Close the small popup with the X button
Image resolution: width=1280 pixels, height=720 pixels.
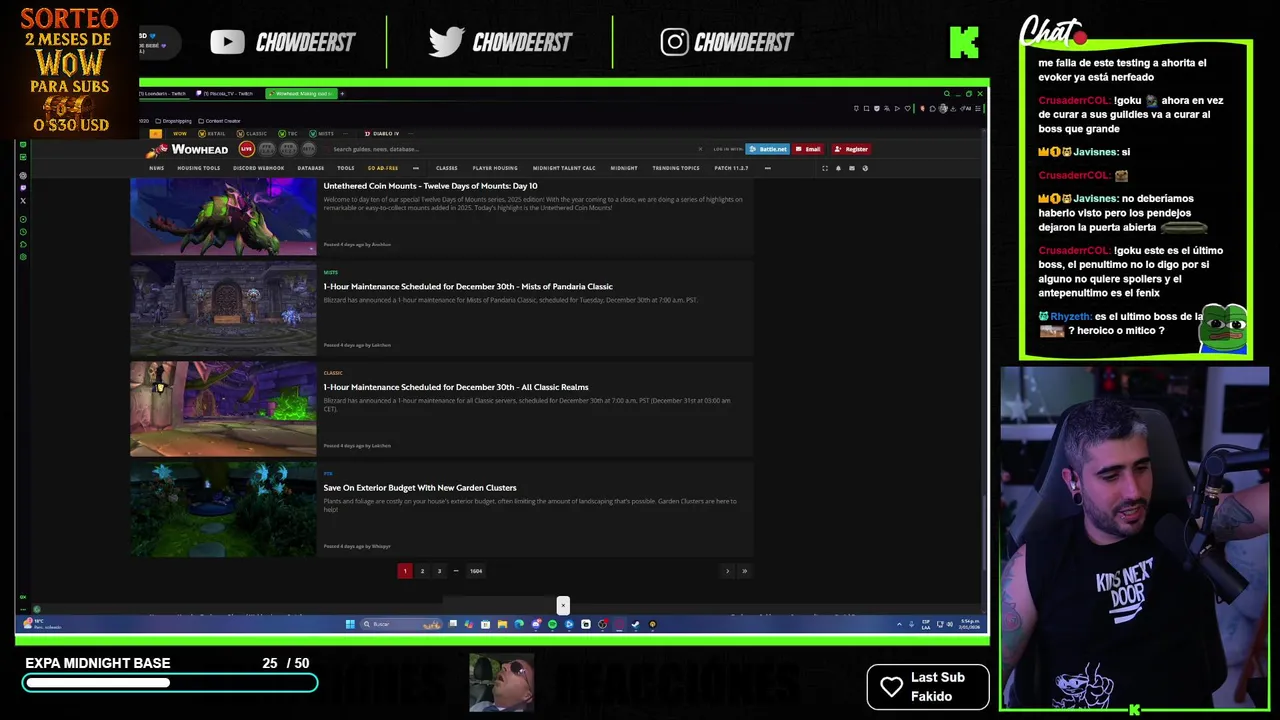pos(563,605)
